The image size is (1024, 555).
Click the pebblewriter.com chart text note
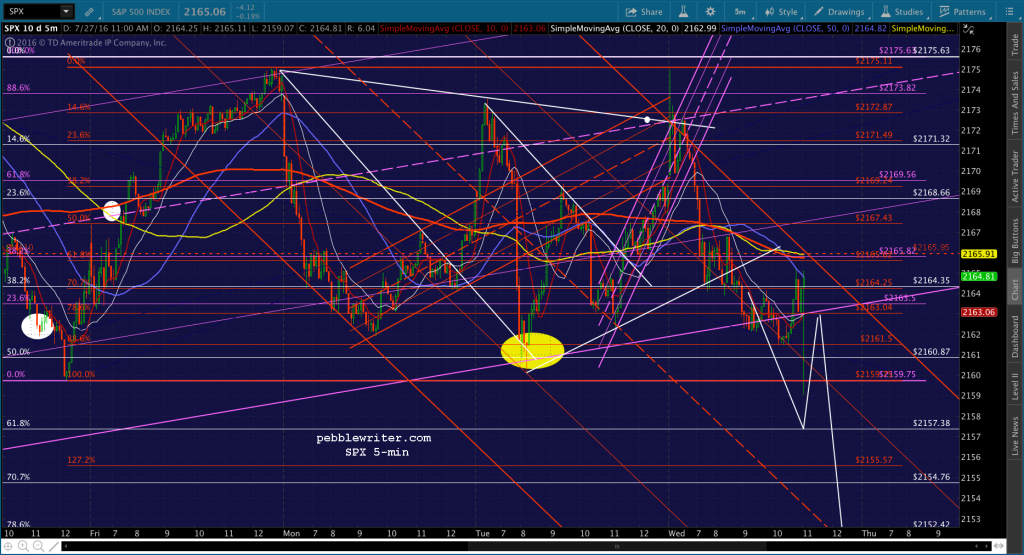[x=374, y=438]
